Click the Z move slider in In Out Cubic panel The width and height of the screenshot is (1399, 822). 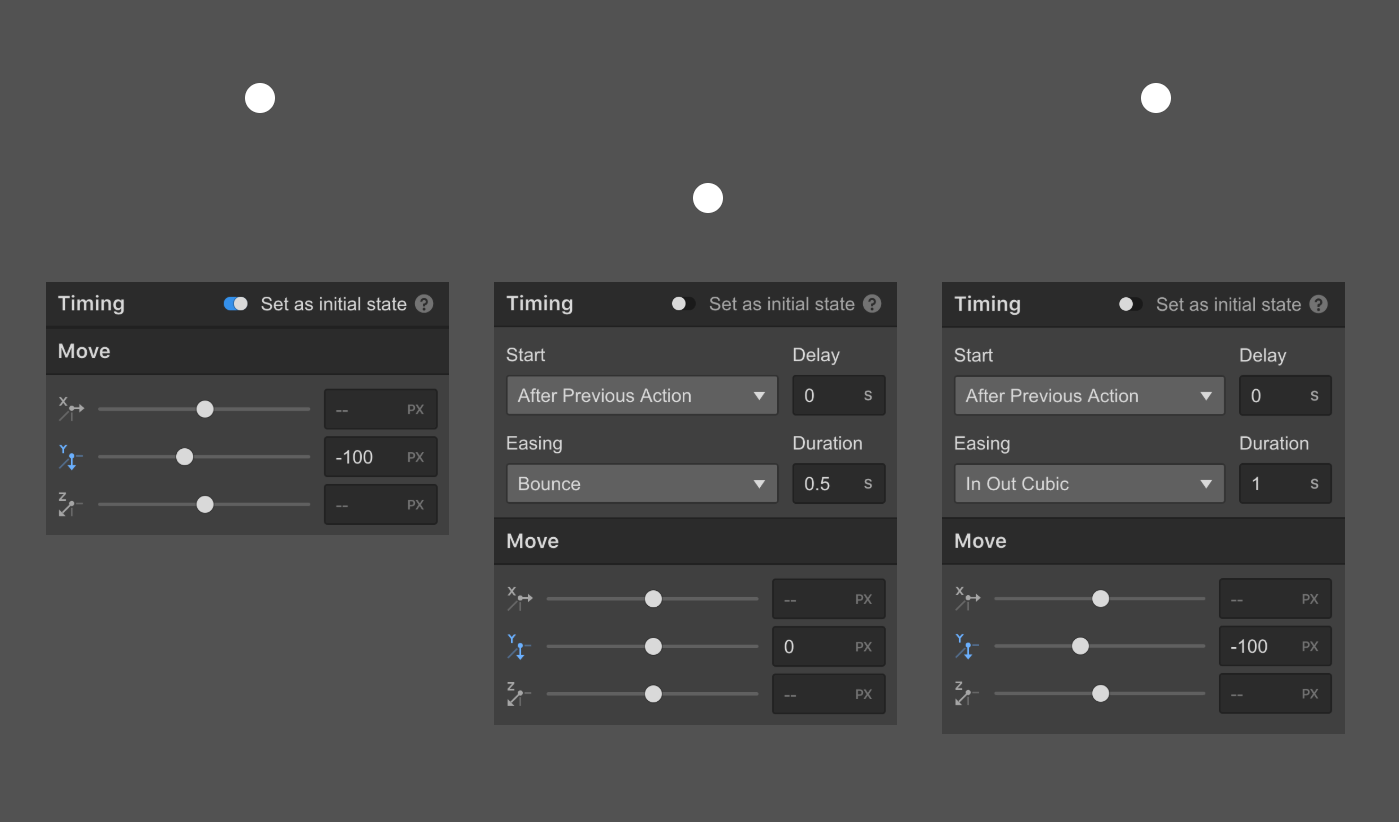click(1100, 695)
